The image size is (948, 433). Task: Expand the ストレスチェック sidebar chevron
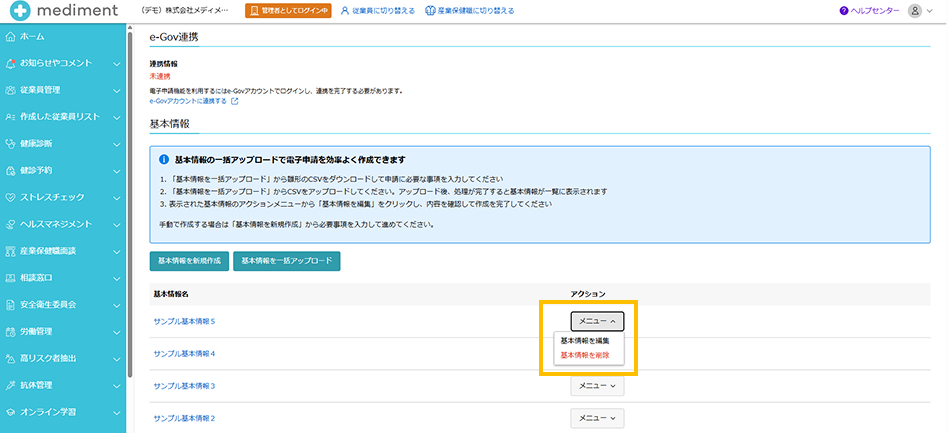point(117,197)
